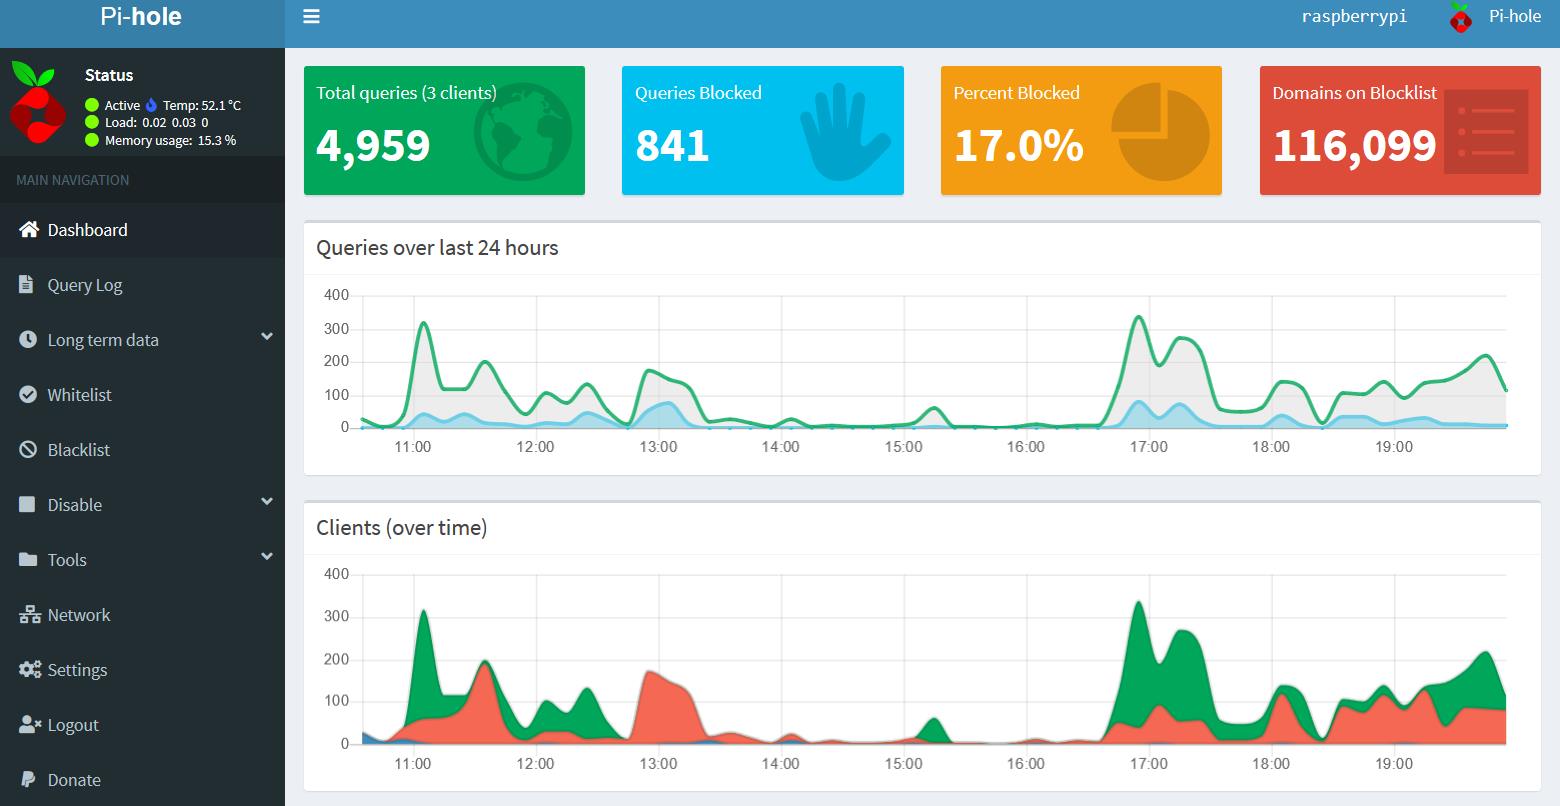Click the 116,099 blocklist domains value

[1354, 146]
